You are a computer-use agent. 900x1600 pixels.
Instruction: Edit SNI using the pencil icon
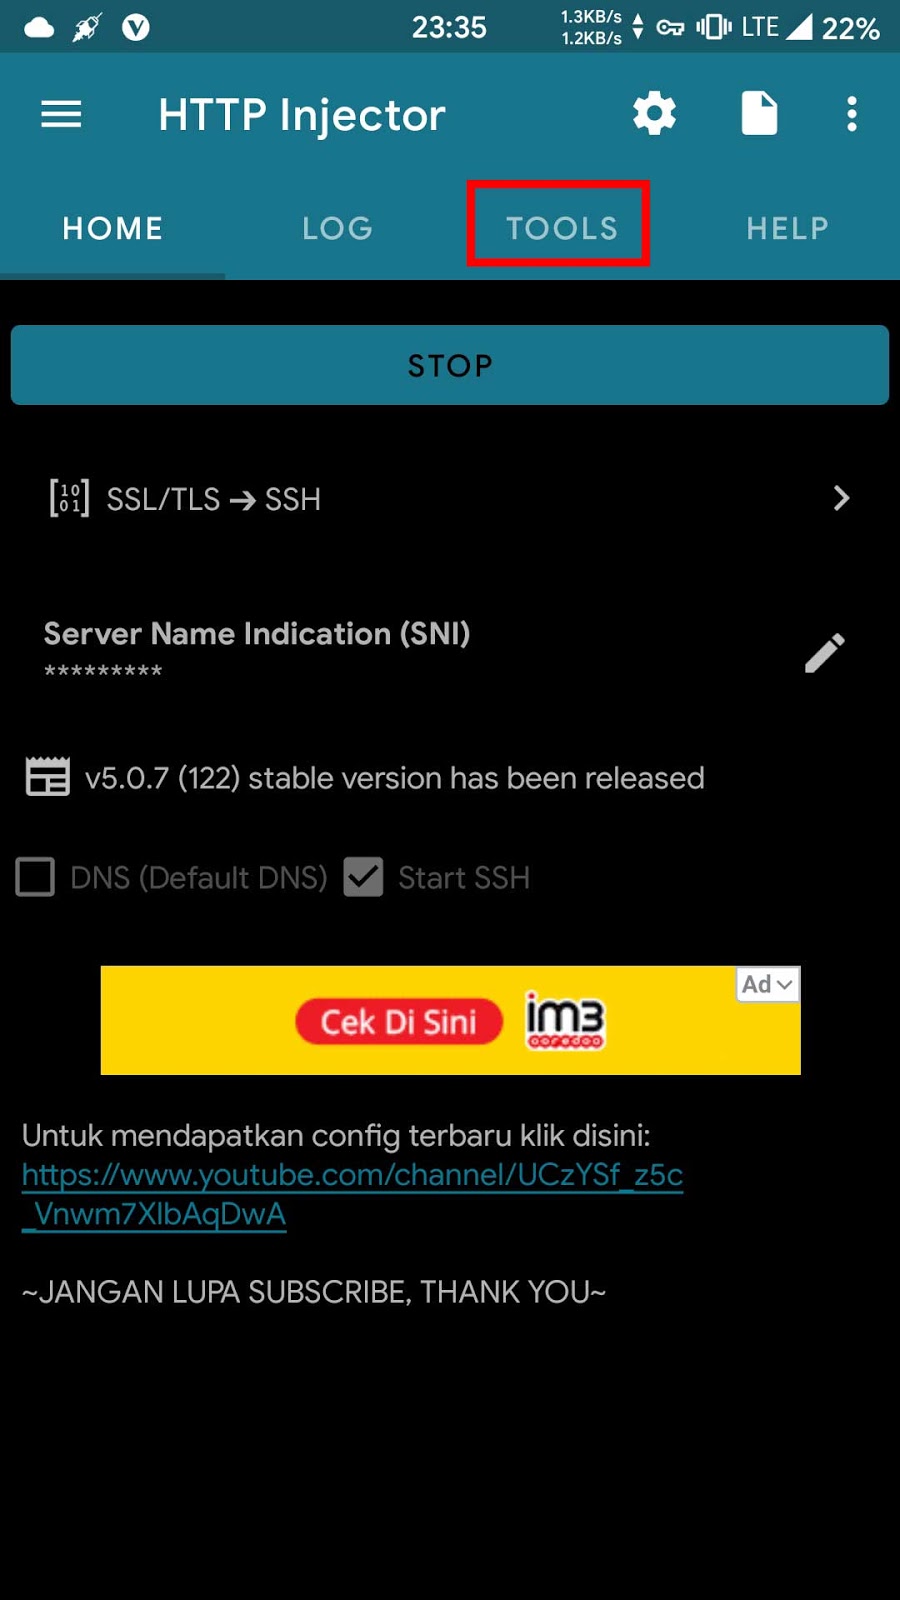(825, 653)
